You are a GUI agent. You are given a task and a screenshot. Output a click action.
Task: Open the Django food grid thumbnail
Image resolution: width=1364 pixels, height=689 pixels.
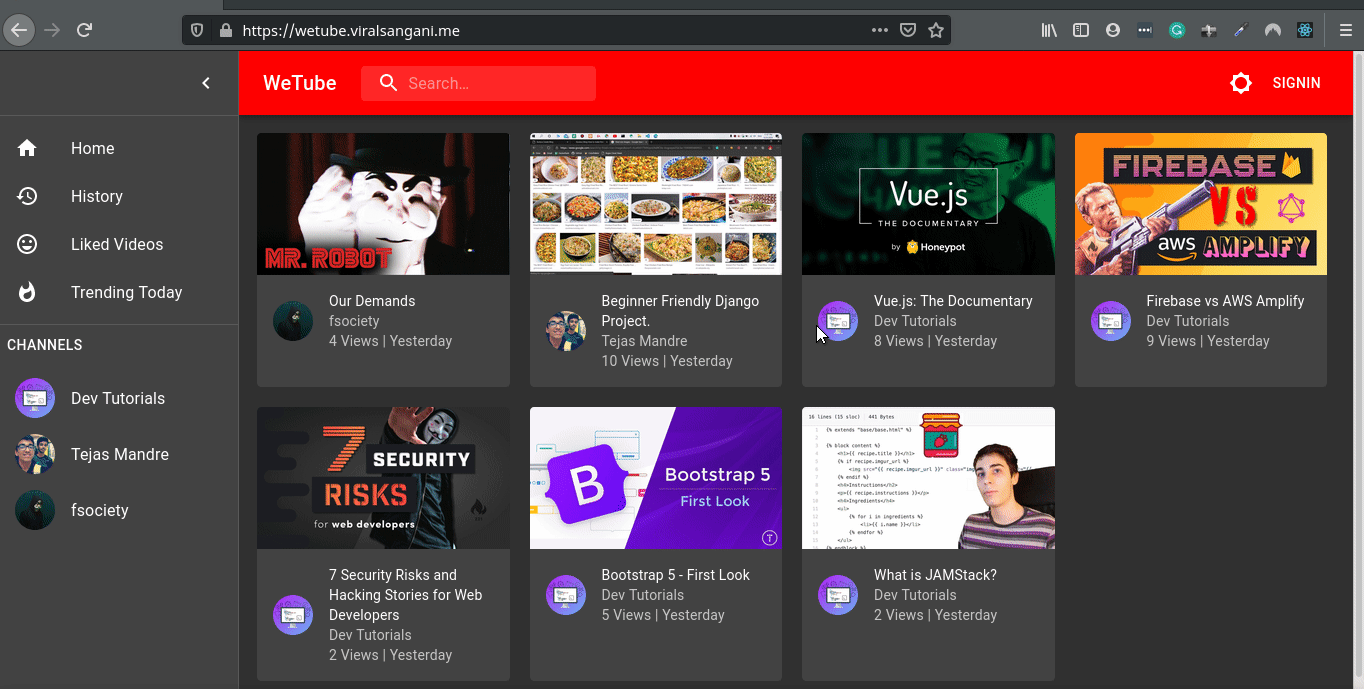(656, 204)
